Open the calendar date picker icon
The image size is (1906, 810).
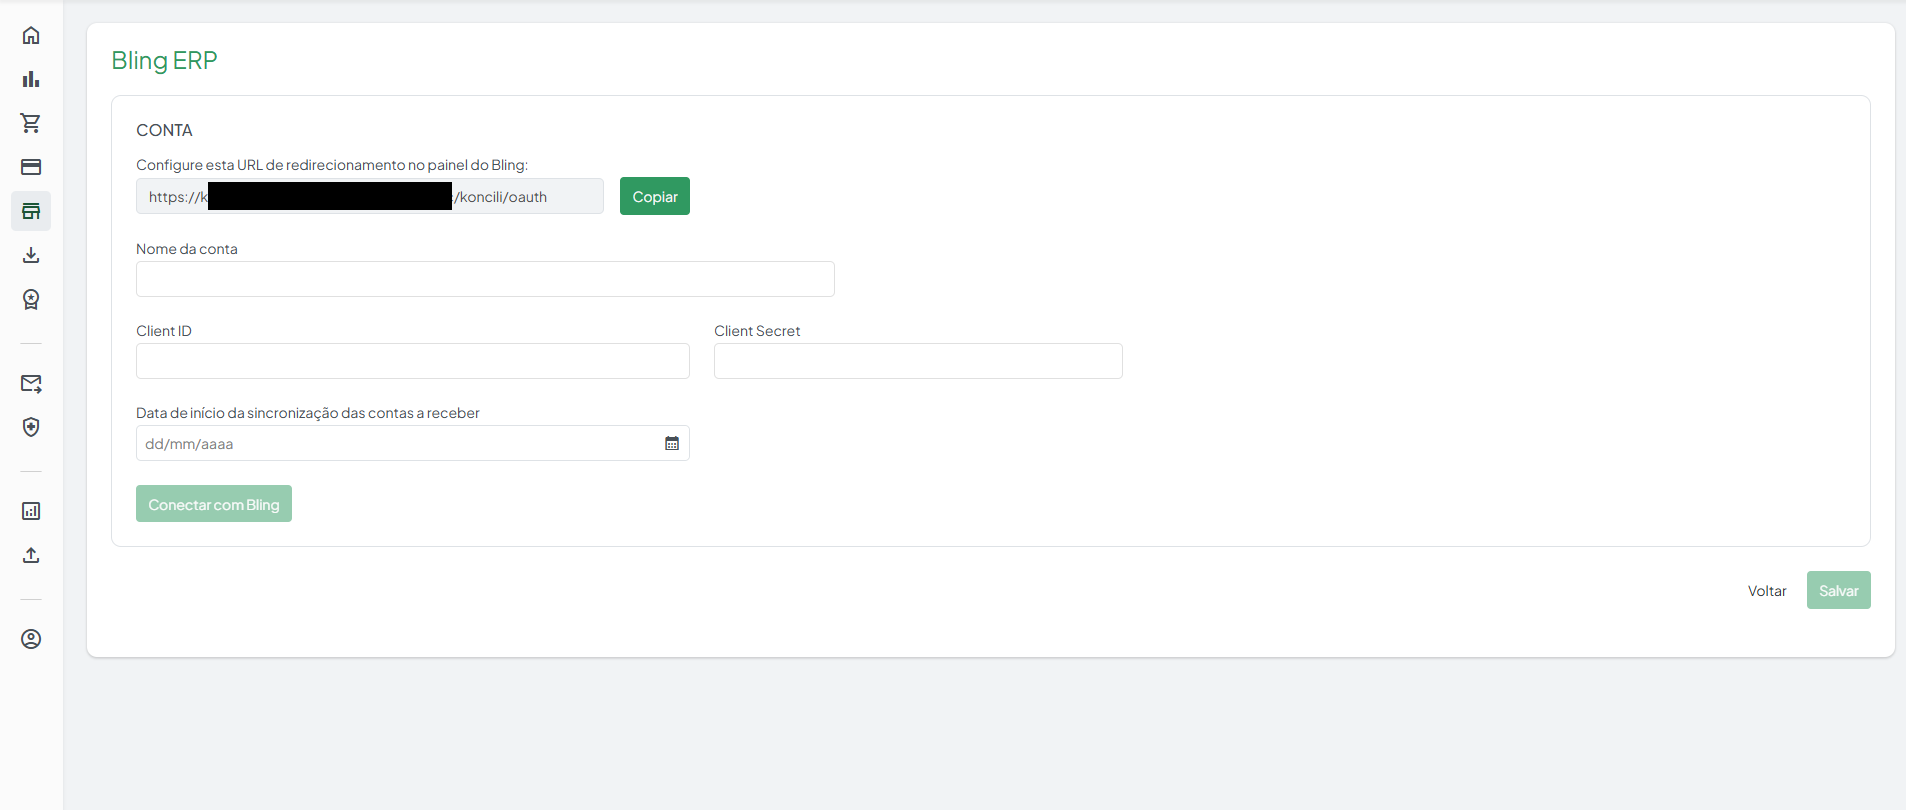[x=672, y=443]
